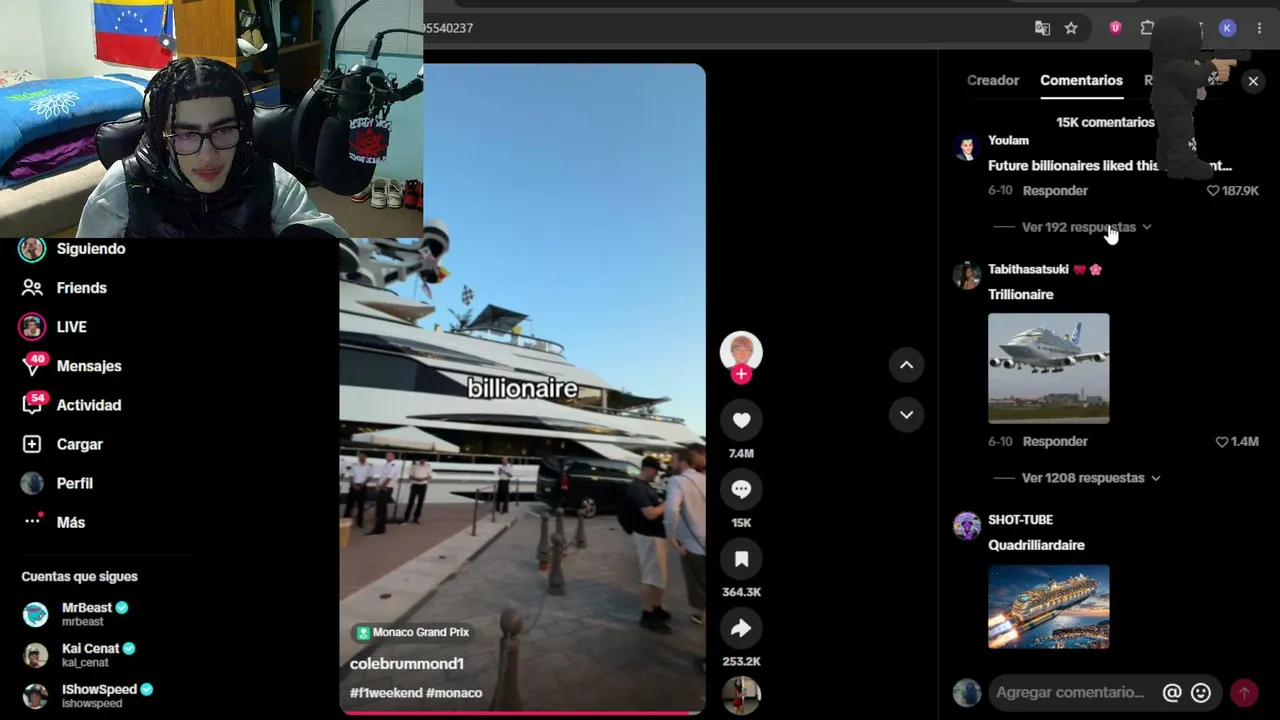Open comments via speech bubble icon
Screen dimensions: 1280x720
pyautogui.click(x=741, y=489)
